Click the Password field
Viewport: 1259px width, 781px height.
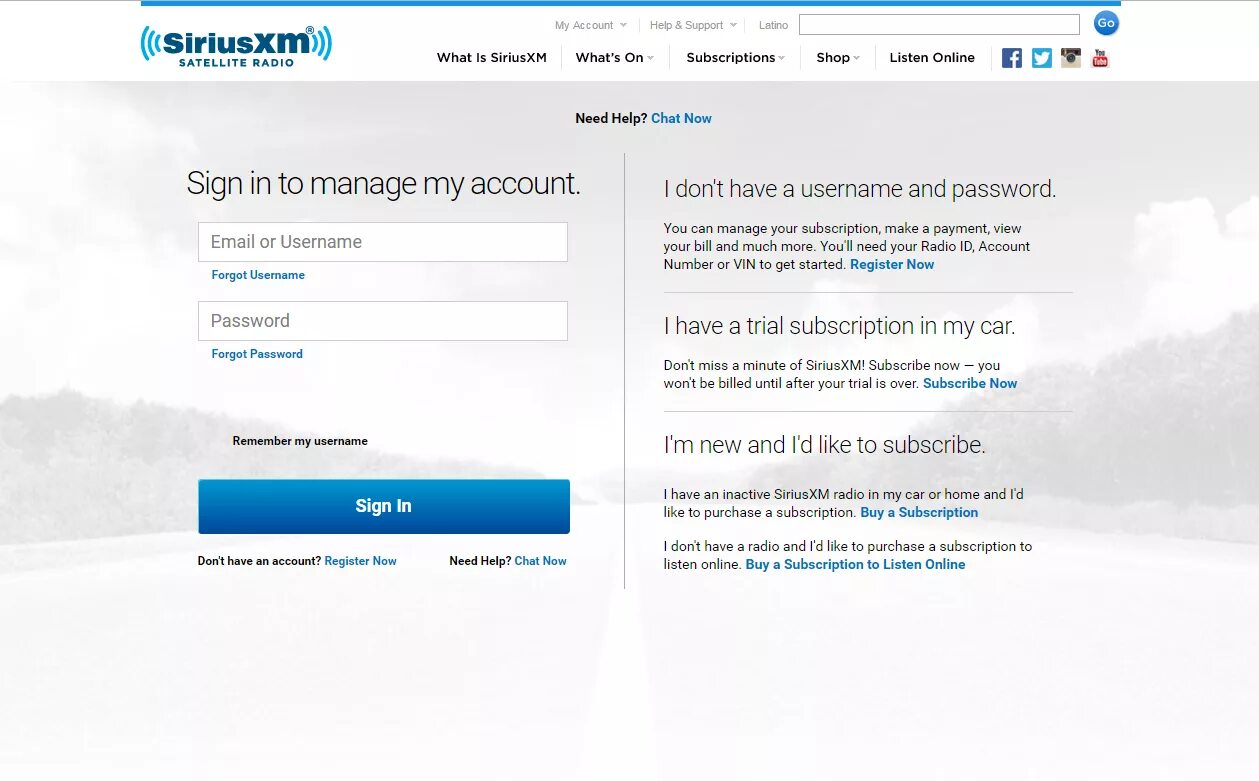pos(383,321)
